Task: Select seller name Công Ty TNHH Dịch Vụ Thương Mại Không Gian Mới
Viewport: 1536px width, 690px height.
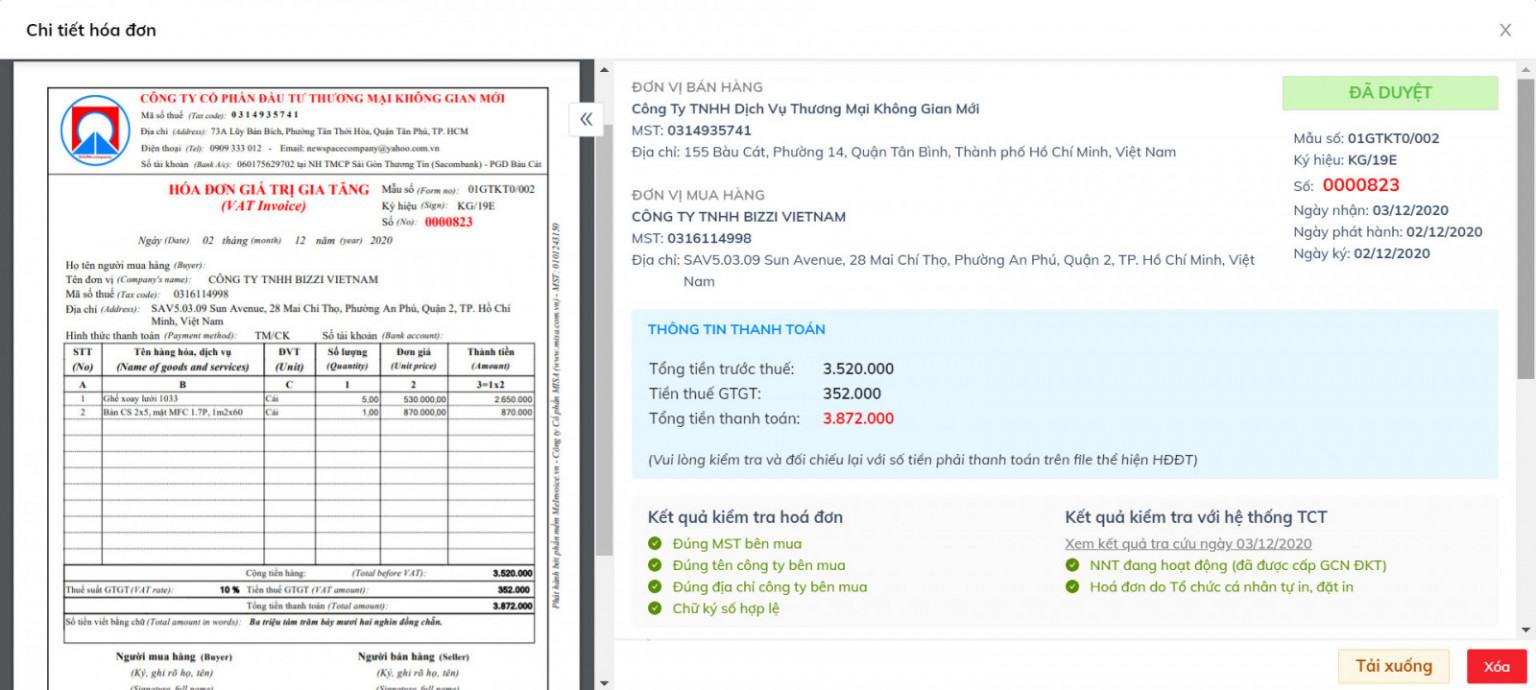Action: click(x=806, y=109)
